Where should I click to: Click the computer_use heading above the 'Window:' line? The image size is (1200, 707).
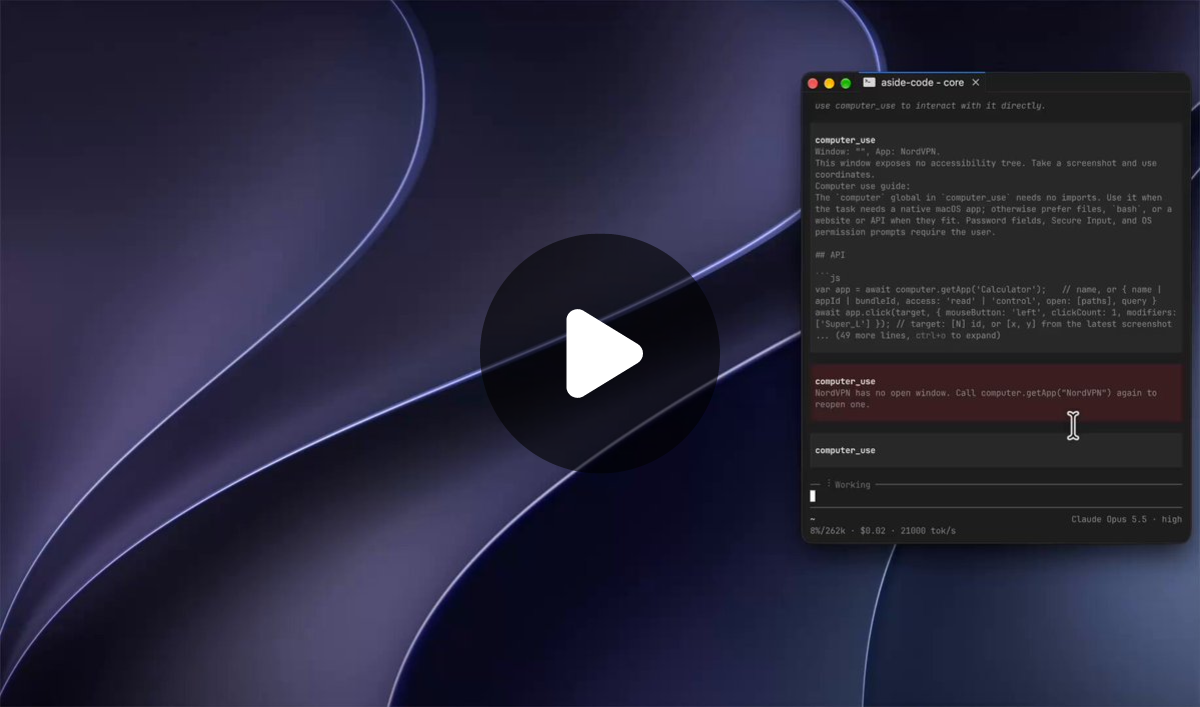845,140
